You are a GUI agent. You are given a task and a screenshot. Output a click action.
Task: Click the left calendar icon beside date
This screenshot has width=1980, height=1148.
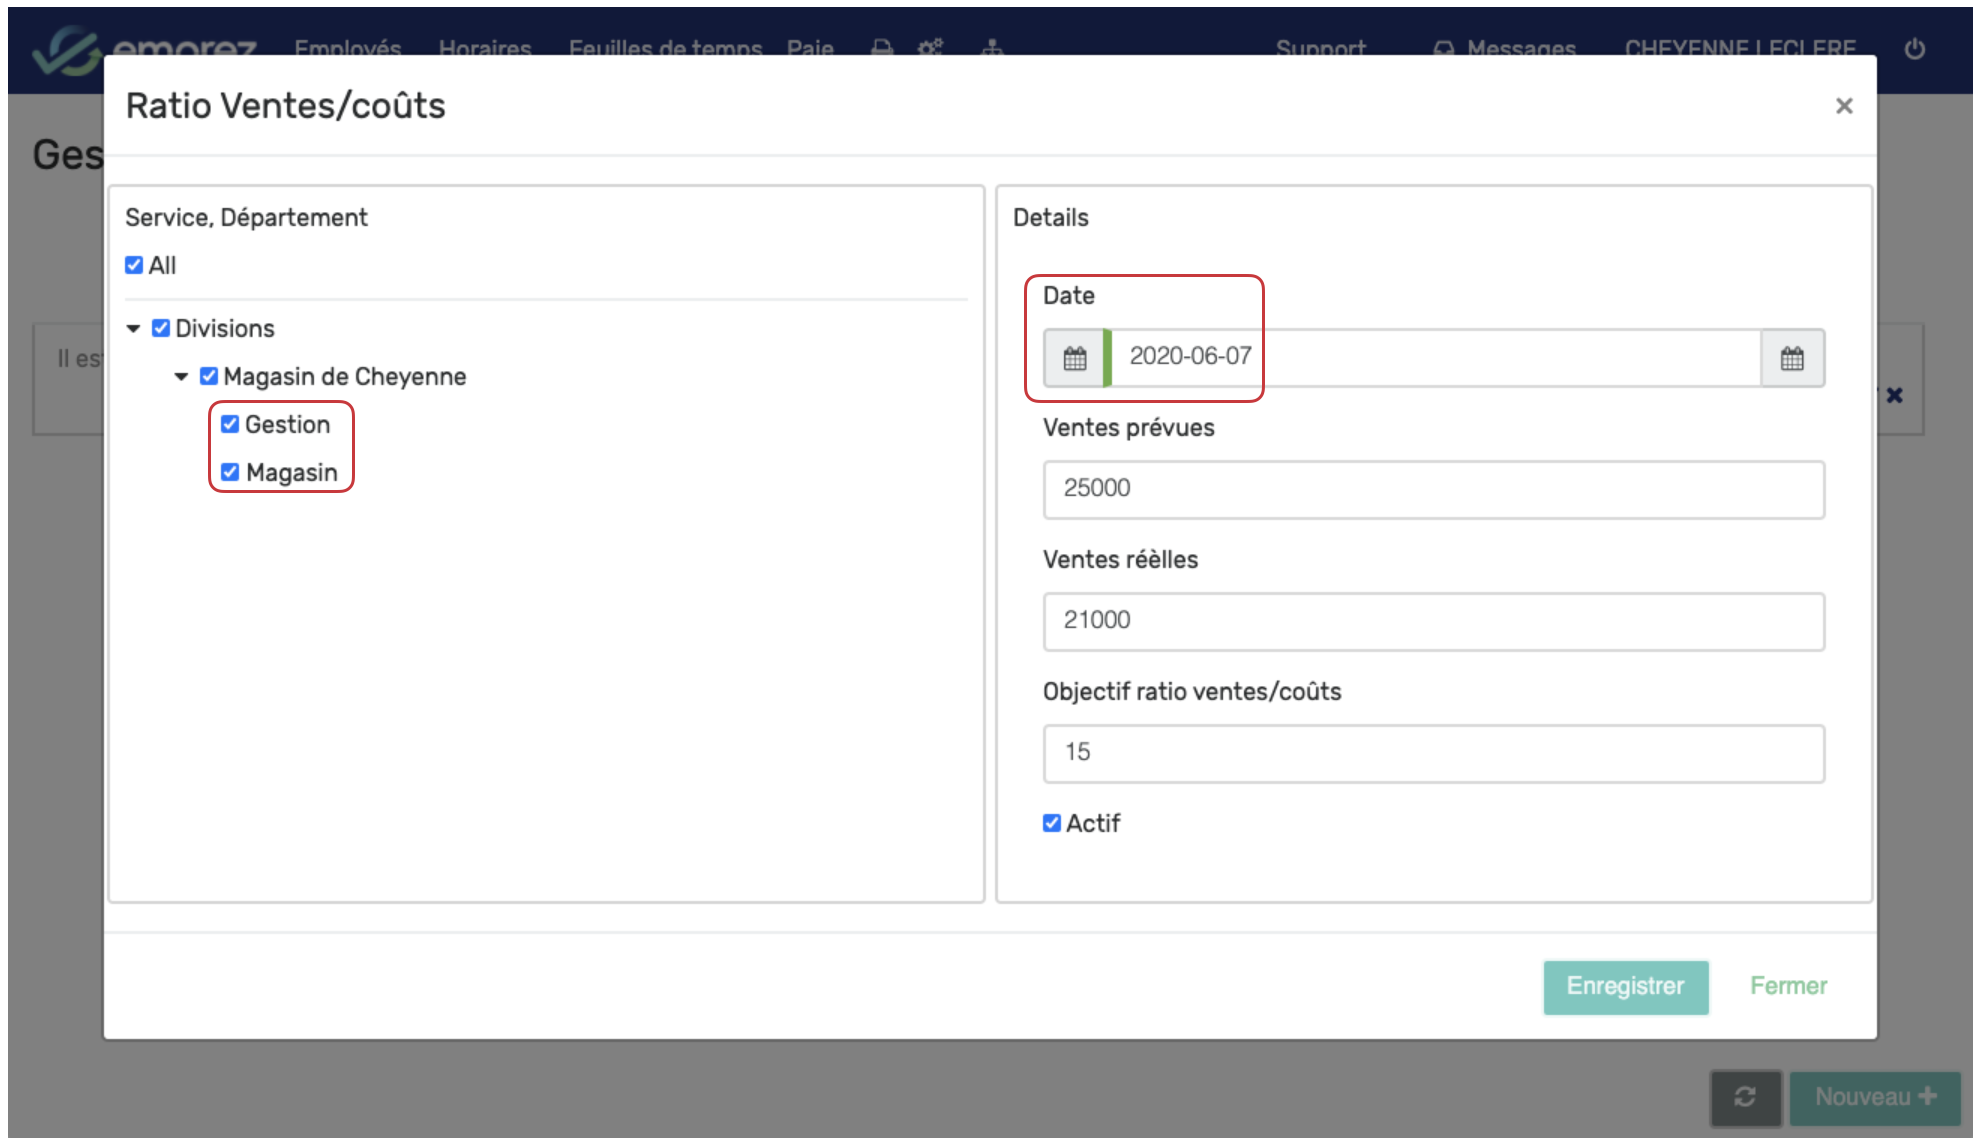1074,358
